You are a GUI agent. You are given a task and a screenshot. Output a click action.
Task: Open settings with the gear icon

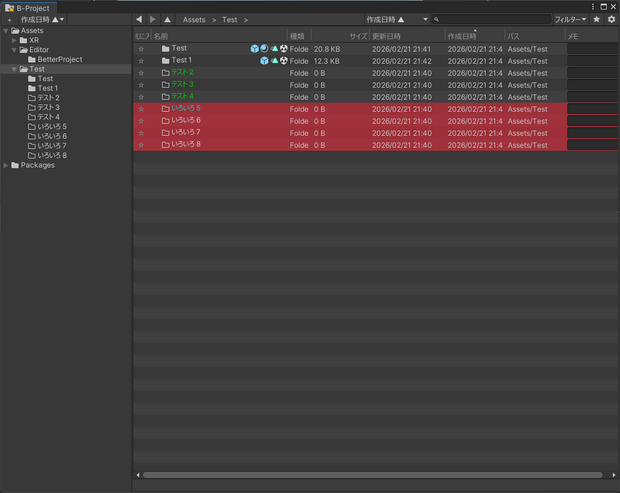(x=611, y=19)
